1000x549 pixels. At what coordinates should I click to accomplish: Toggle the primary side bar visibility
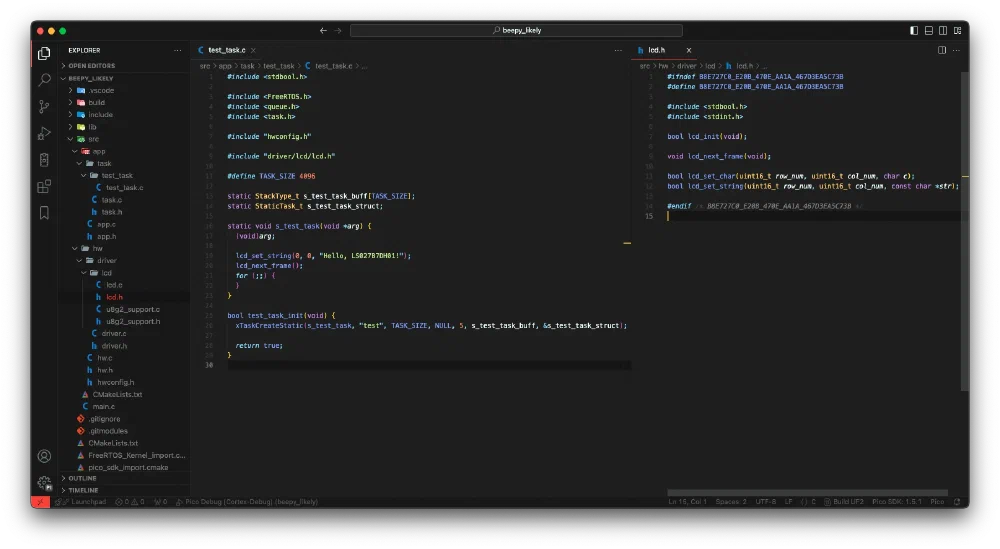coord(914,31)
